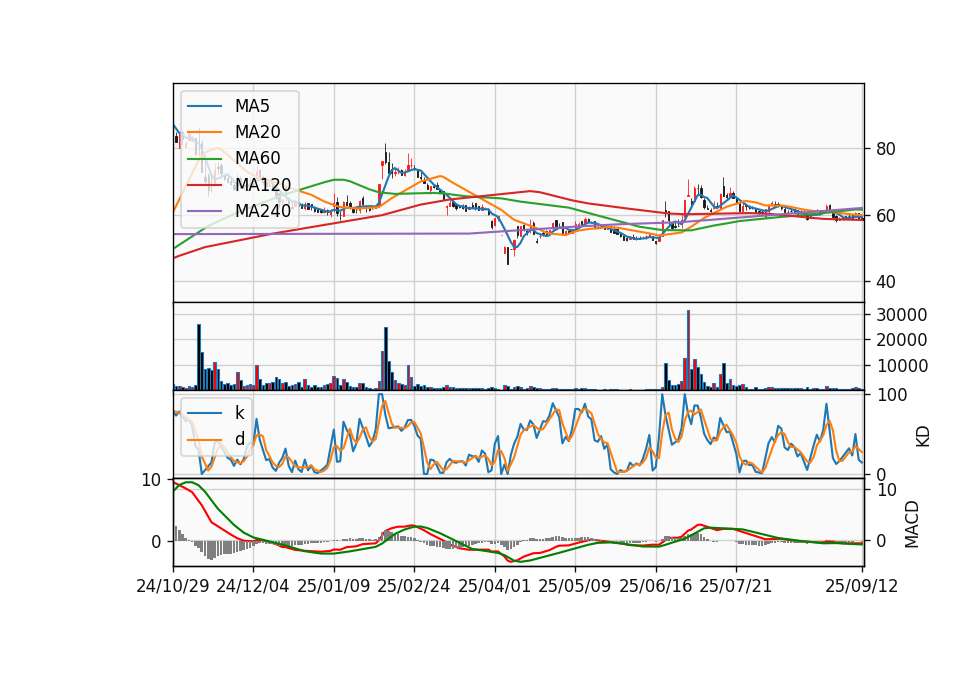Click the 25/05/09 date axis label

tap(575, 586)
